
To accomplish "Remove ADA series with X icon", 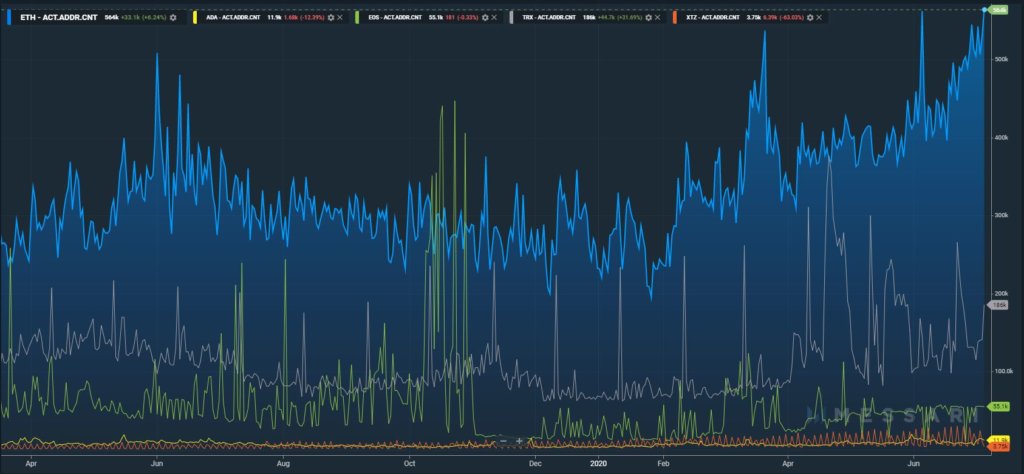I will point(340,18).
